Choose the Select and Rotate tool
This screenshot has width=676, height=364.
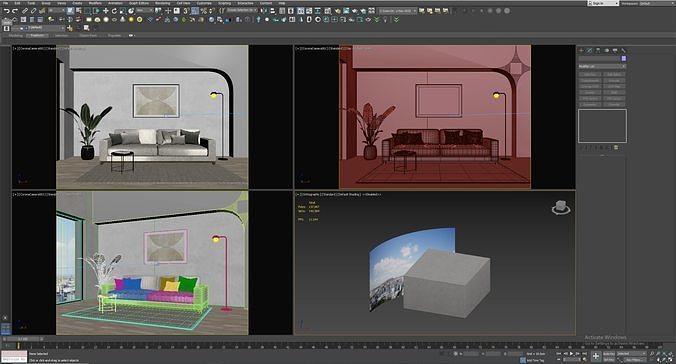point(114,11)
